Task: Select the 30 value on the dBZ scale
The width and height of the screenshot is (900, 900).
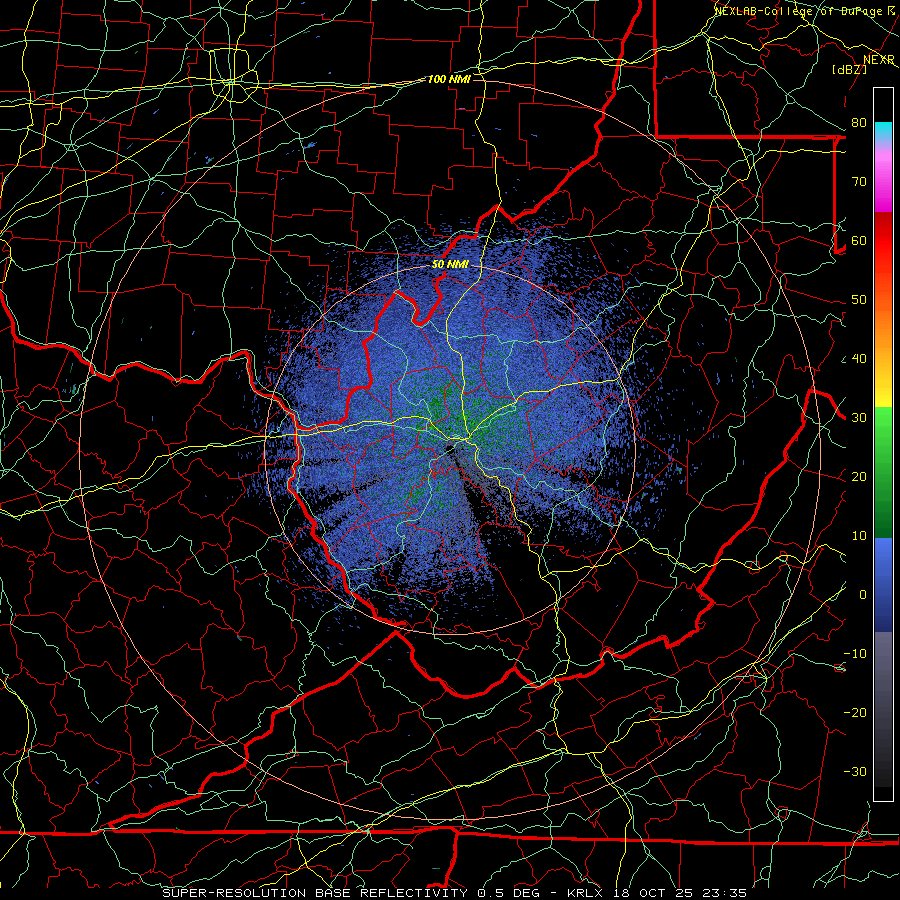Action: 859,418
